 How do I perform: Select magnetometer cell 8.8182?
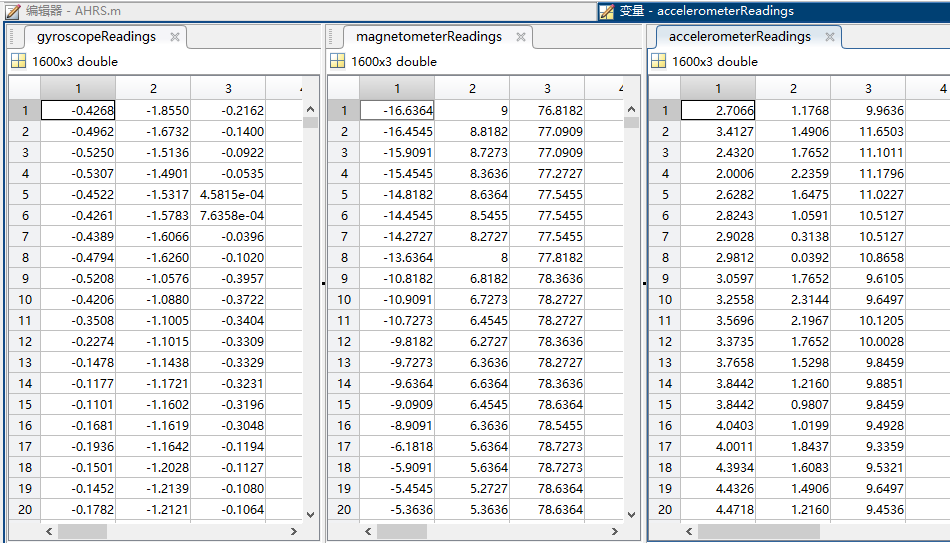pos(472,132)
